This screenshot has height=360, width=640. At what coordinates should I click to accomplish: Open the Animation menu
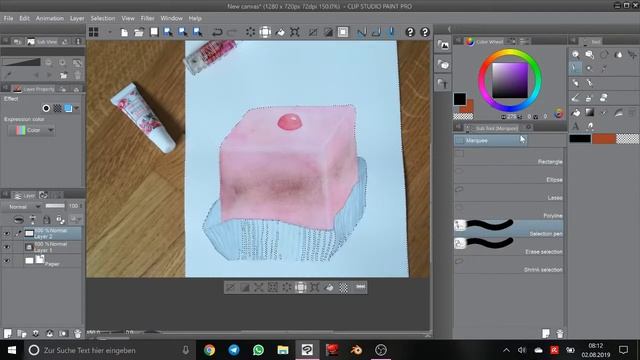click(x=50, y=18)
